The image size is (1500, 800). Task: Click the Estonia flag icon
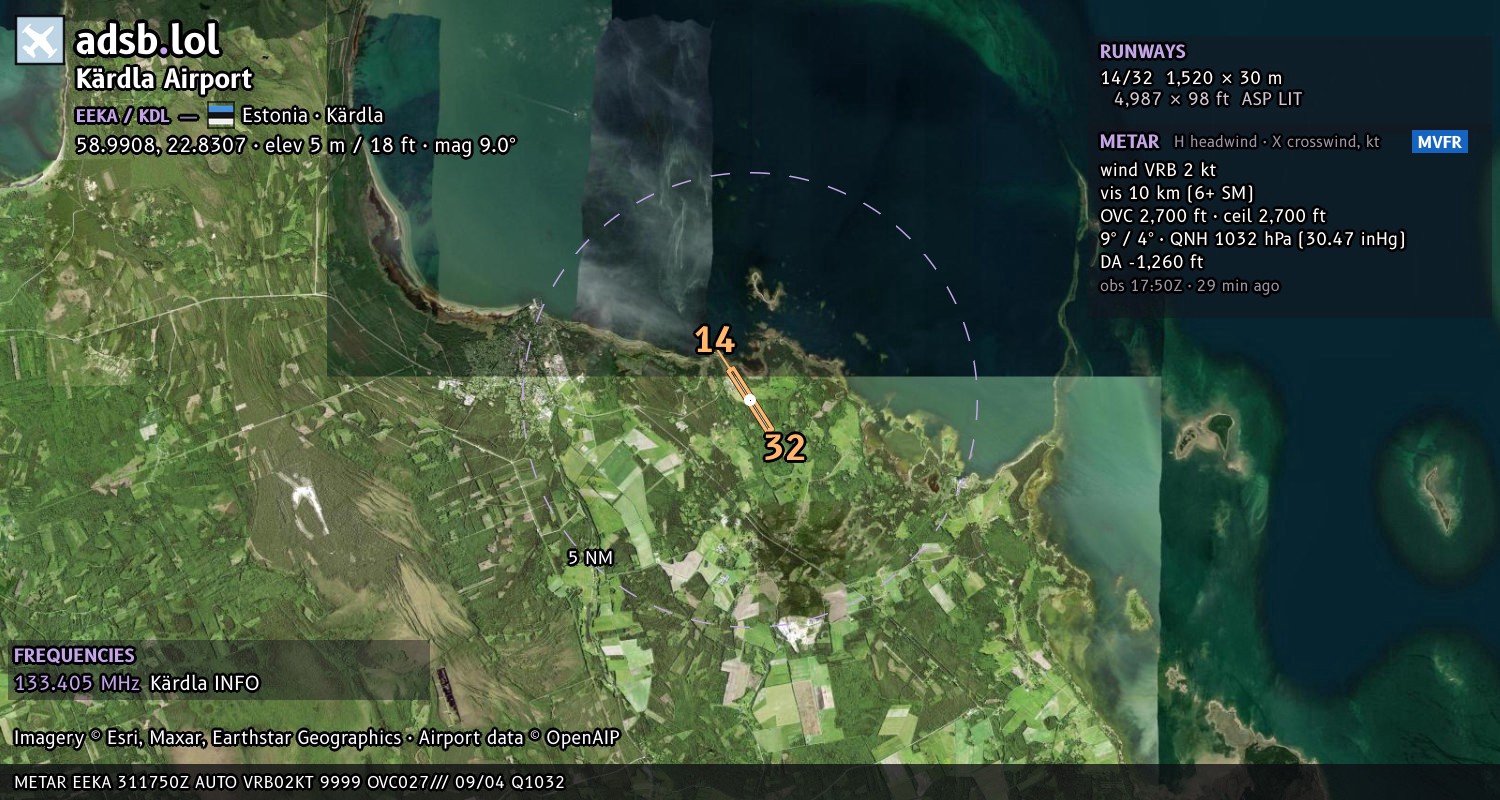pos(221,115)
